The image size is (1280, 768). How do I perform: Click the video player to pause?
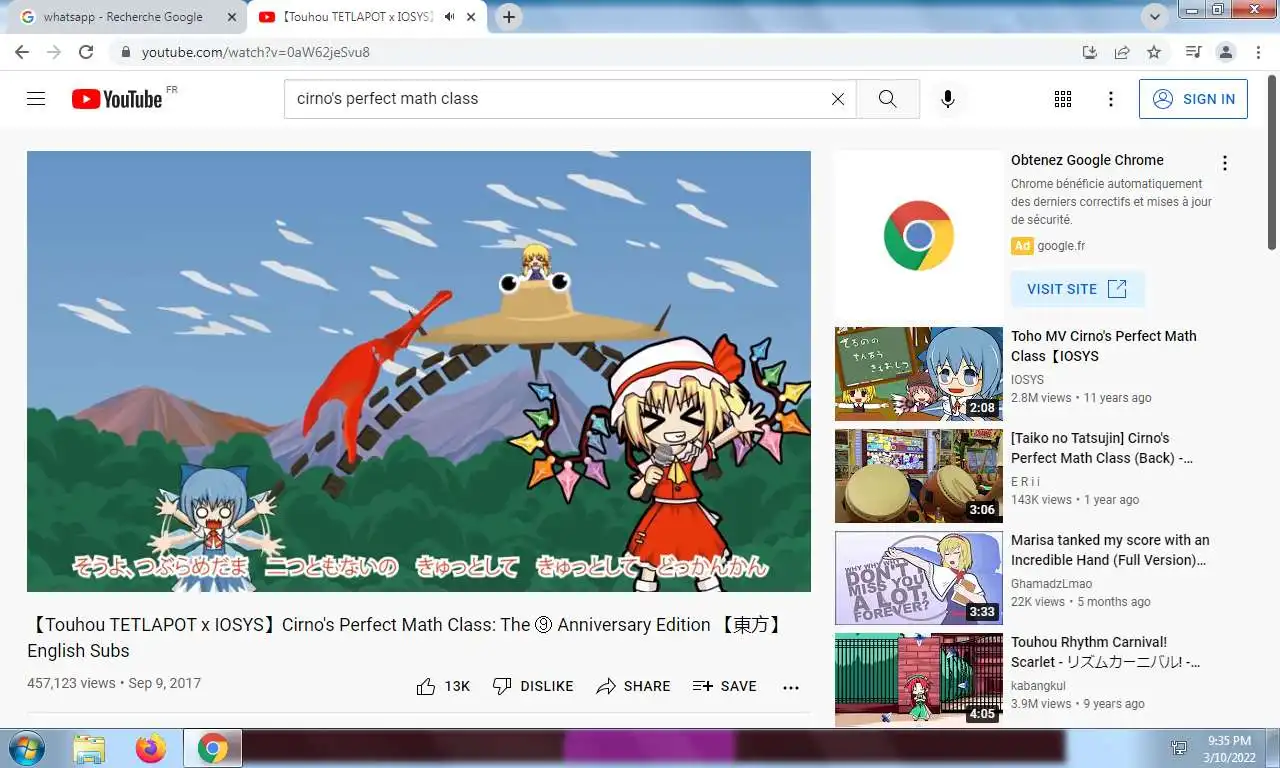(x=418, y=371)
